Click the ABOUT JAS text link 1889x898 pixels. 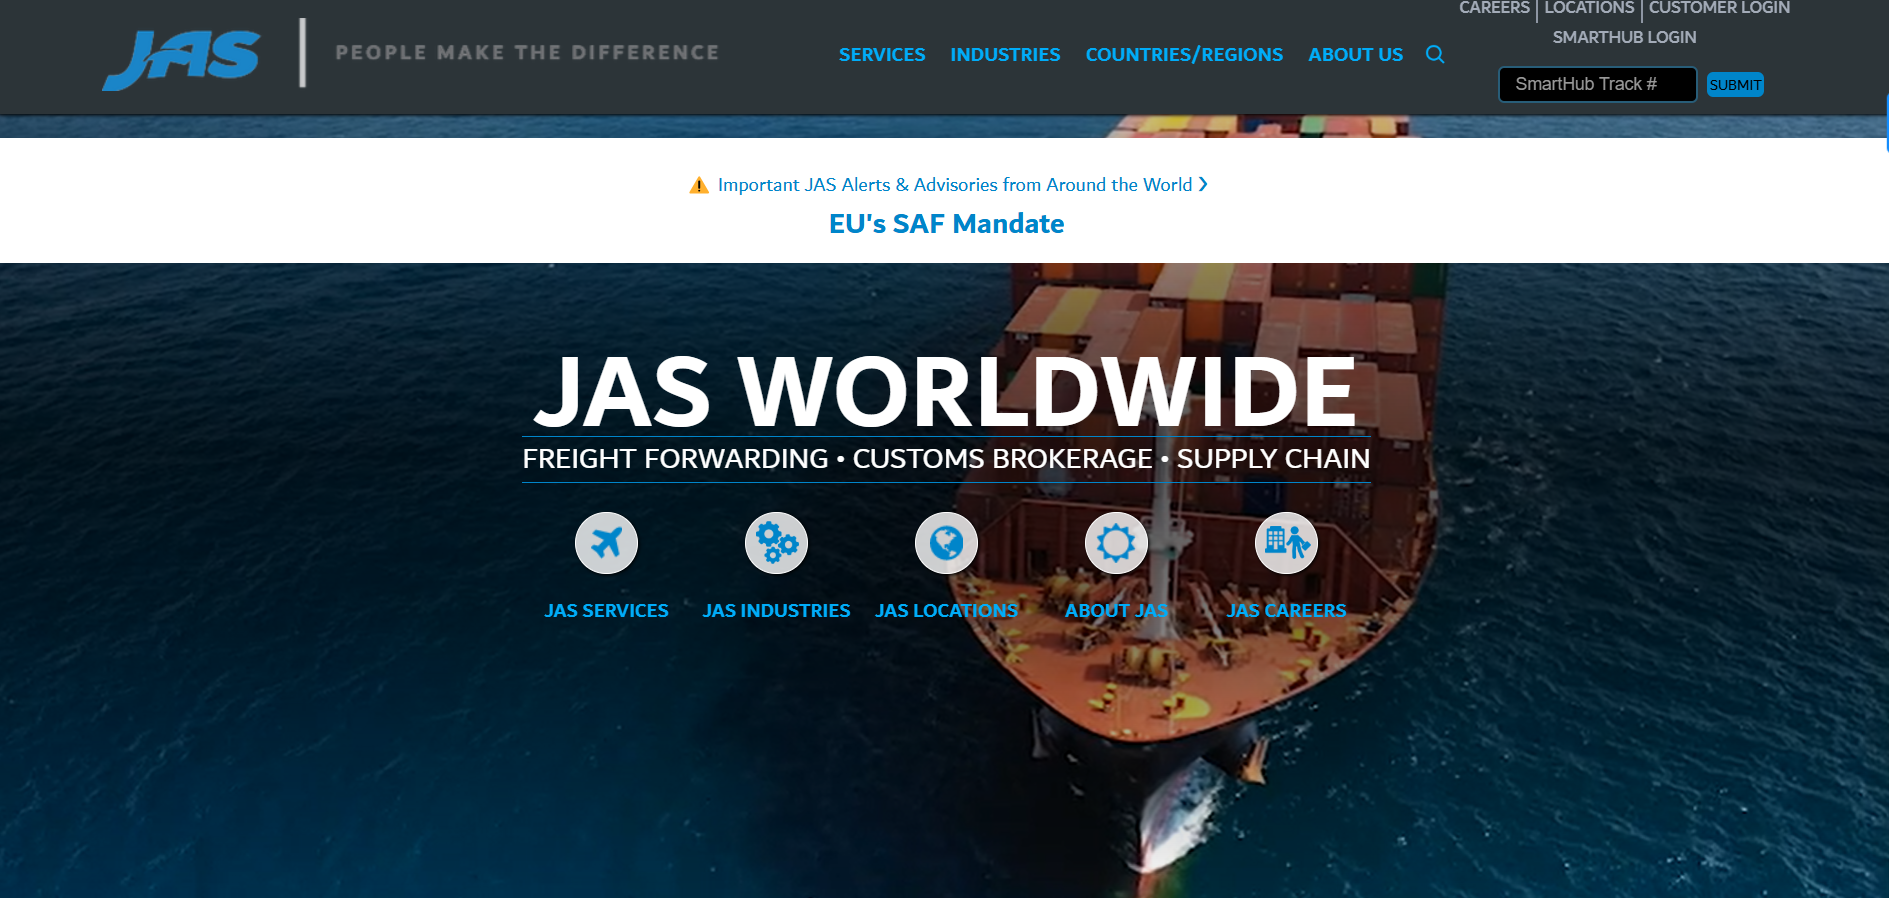[1116, 611]
